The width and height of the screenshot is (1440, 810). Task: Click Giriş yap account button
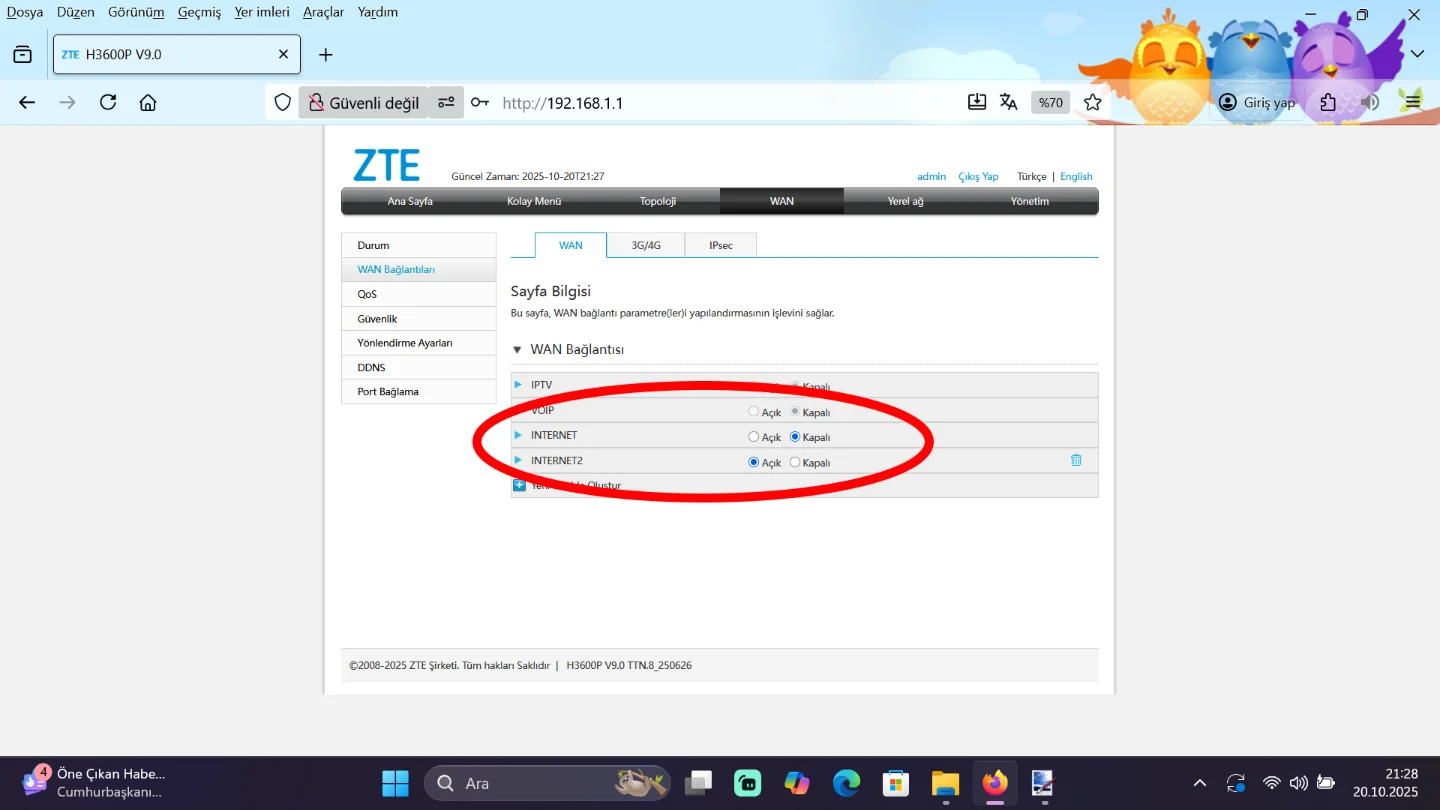[1257, 102]
